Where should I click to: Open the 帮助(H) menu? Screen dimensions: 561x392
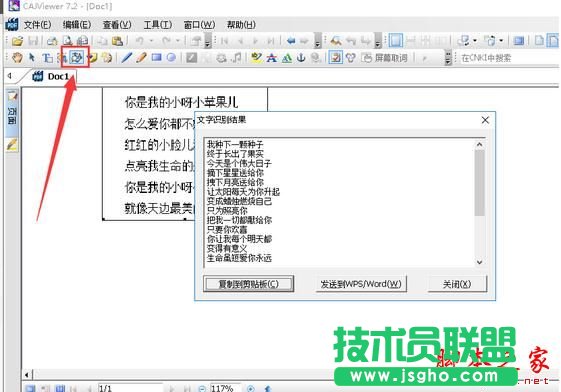(241, 25)
